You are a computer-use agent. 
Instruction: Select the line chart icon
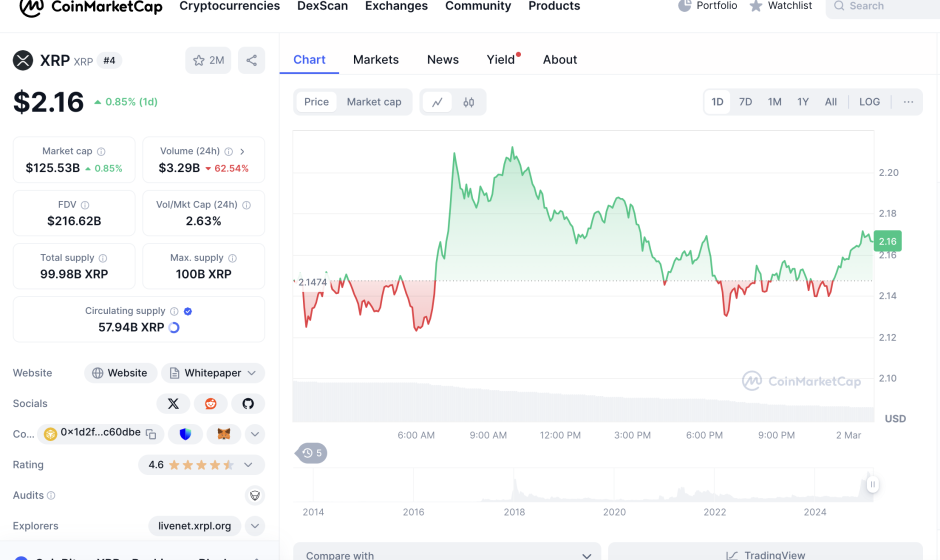coord(438,102)
